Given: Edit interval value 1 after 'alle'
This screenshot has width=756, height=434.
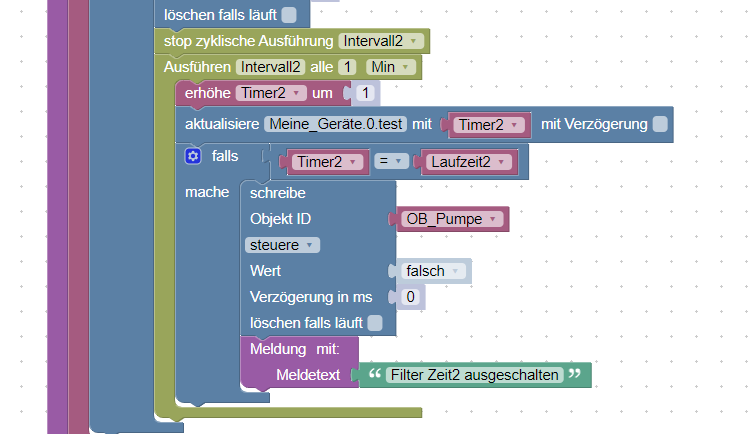Looking at the screenshot, I should pos(347,67).
